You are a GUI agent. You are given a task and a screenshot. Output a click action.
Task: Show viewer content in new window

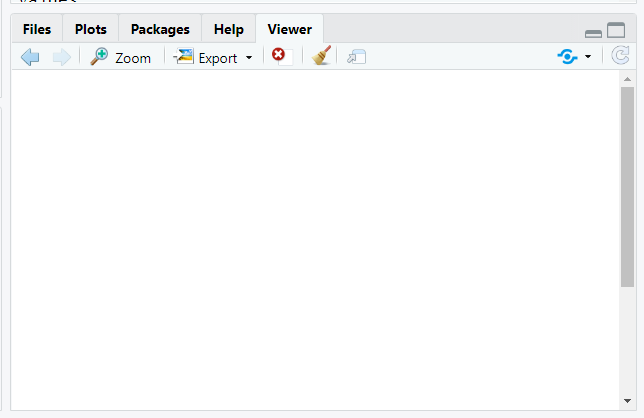coord(356,57)
